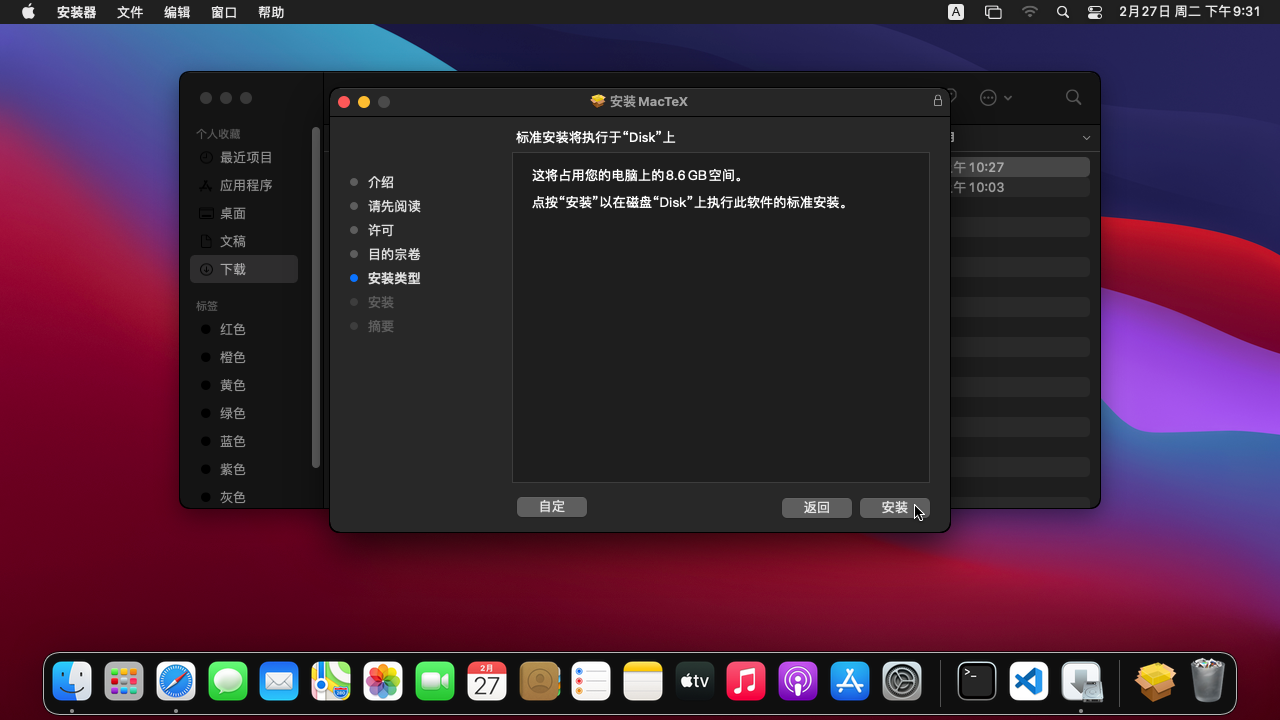
Task: Open the 帮助 menu
Action: pos(271,12)
